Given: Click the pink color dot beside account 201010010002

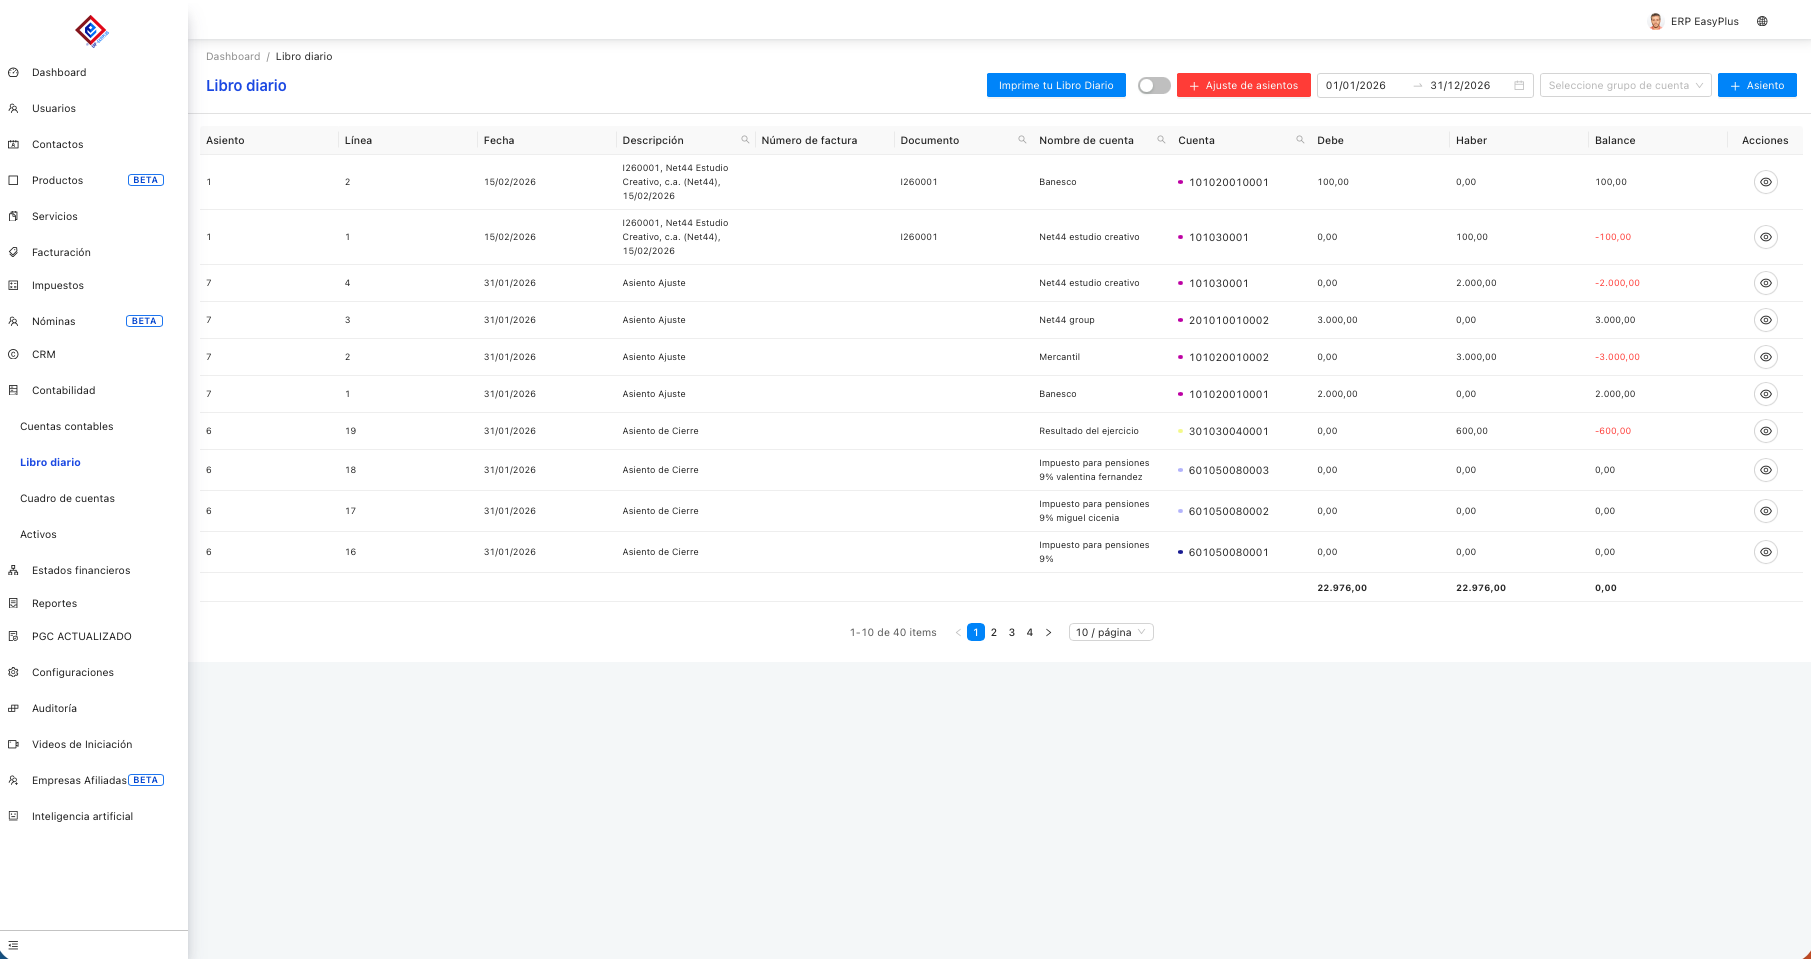Looking at the screenshot, I should 1180,320.
